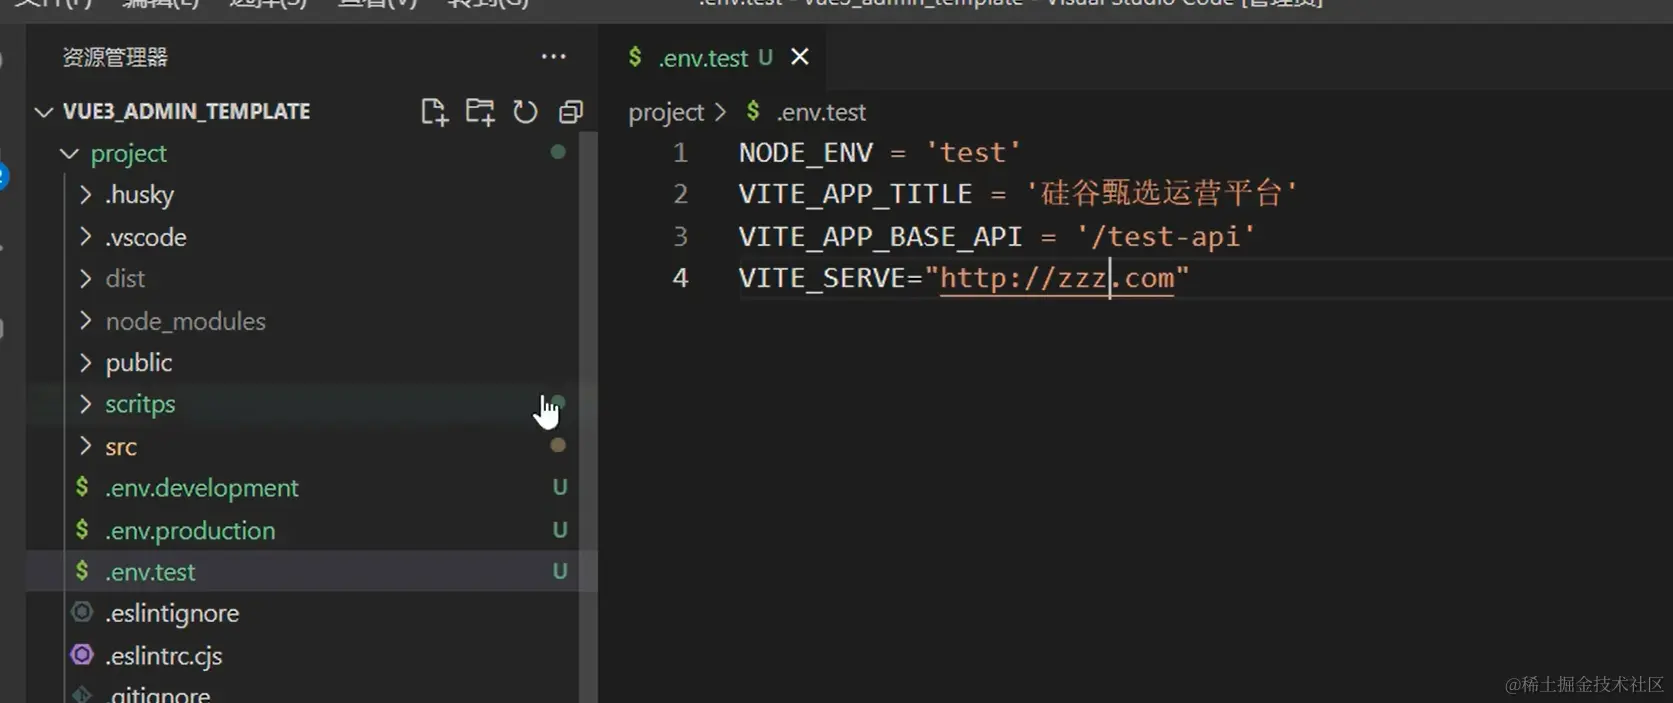Click the .env.test breadcrumb segment
1673x703 pixels.
(821, 112)
